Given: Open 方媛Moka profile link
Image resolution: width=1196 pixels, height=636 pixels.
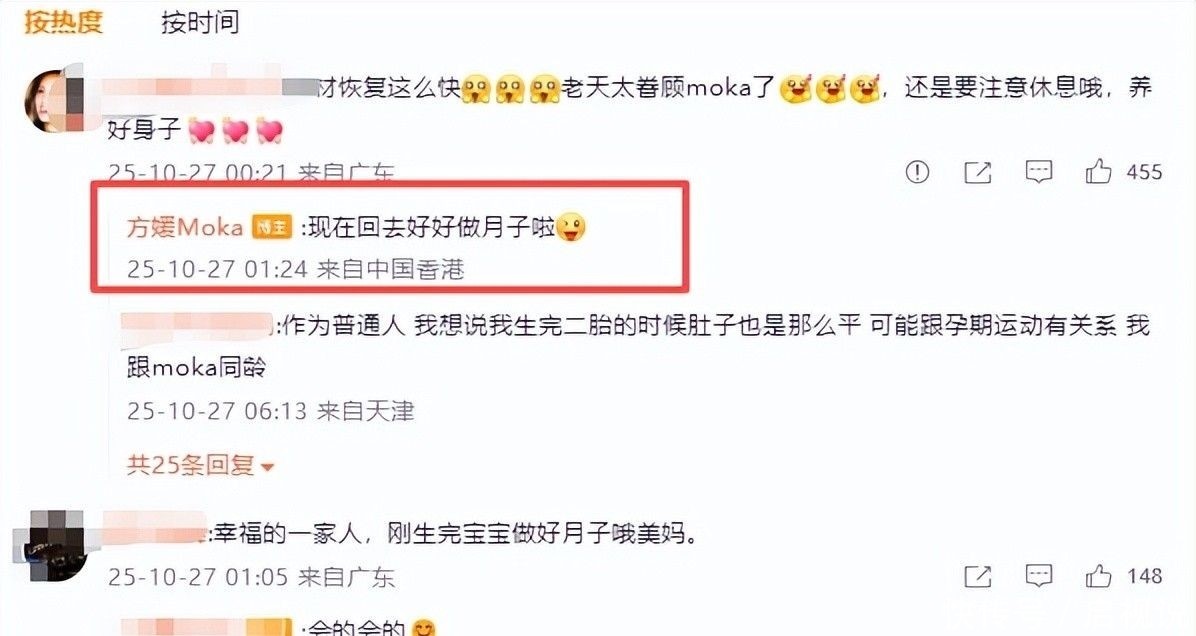Looking at the screenshot, I should (x=185, y=227).
